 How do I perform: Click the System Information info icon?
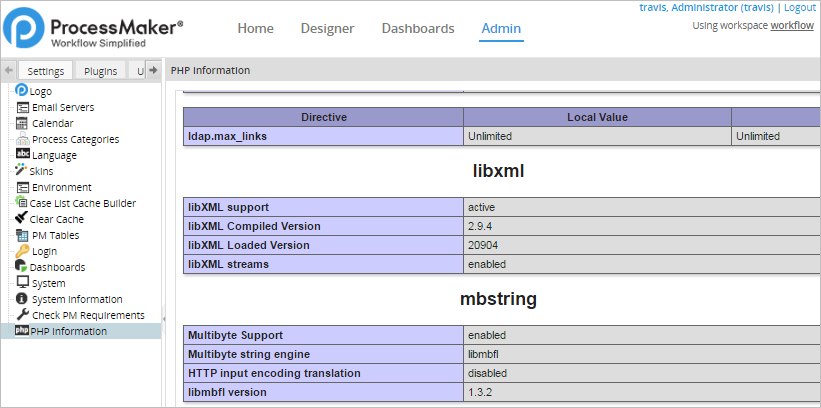coord(22,299)
